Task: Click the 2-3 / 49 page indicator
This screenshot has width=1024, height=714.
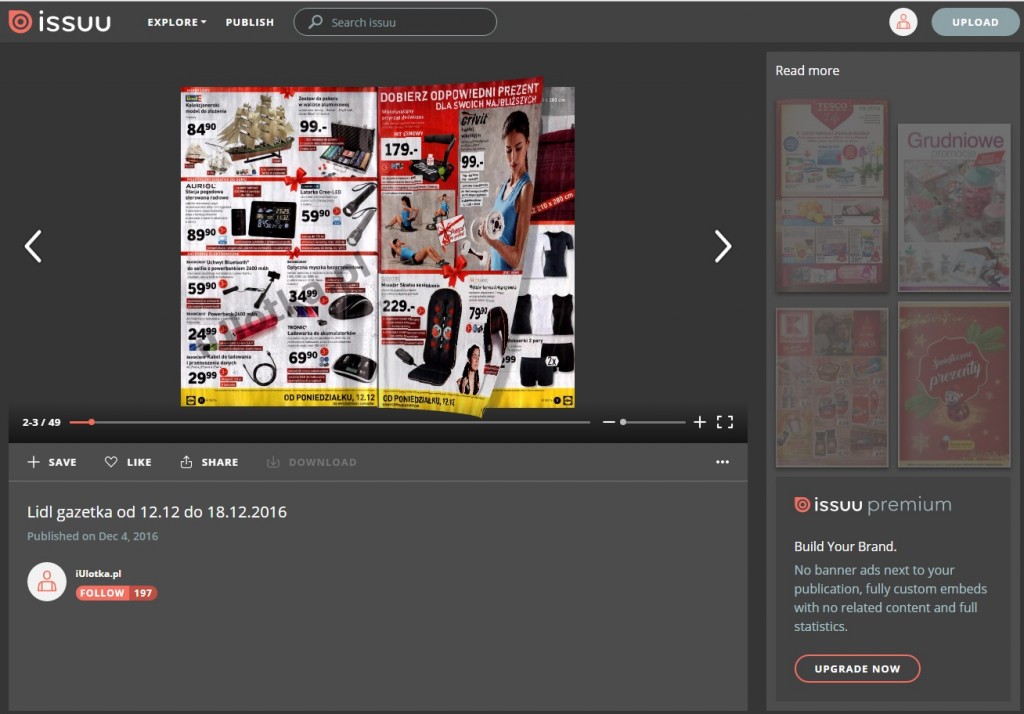Action: coord(41,422)
